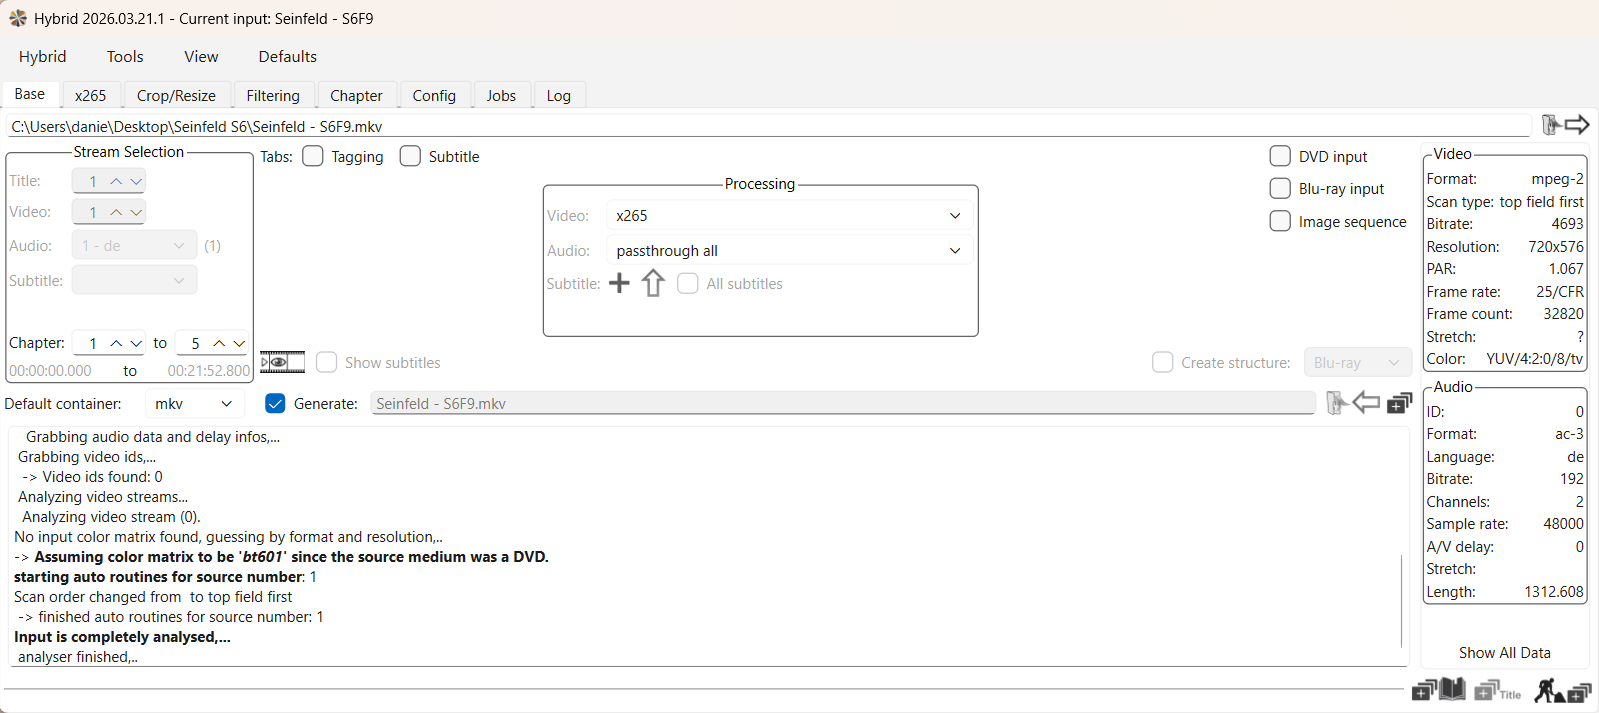Switch to the Filtering tab
Viewport: 1599px width, 713px height.
click(x=273, y=95)
